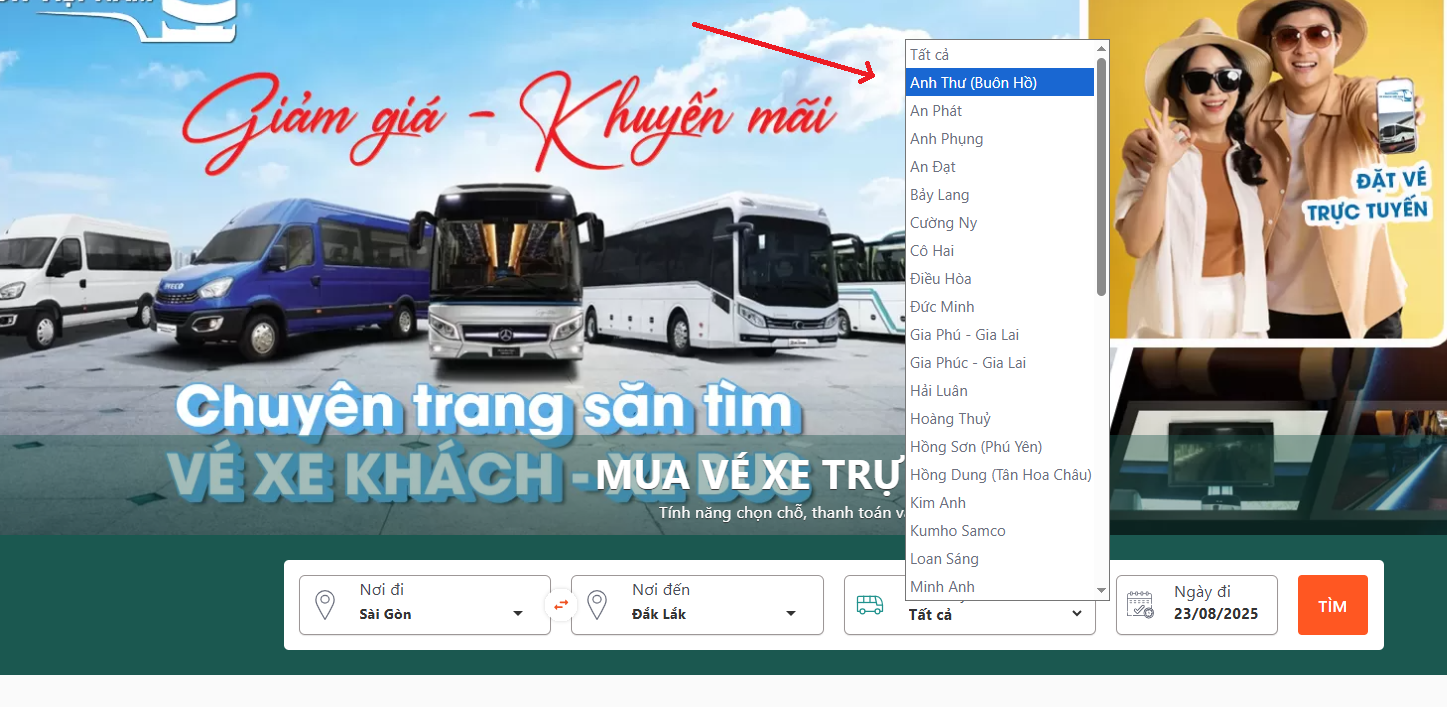Choose Hoàng Thuỷ operator

point(1000,419)
